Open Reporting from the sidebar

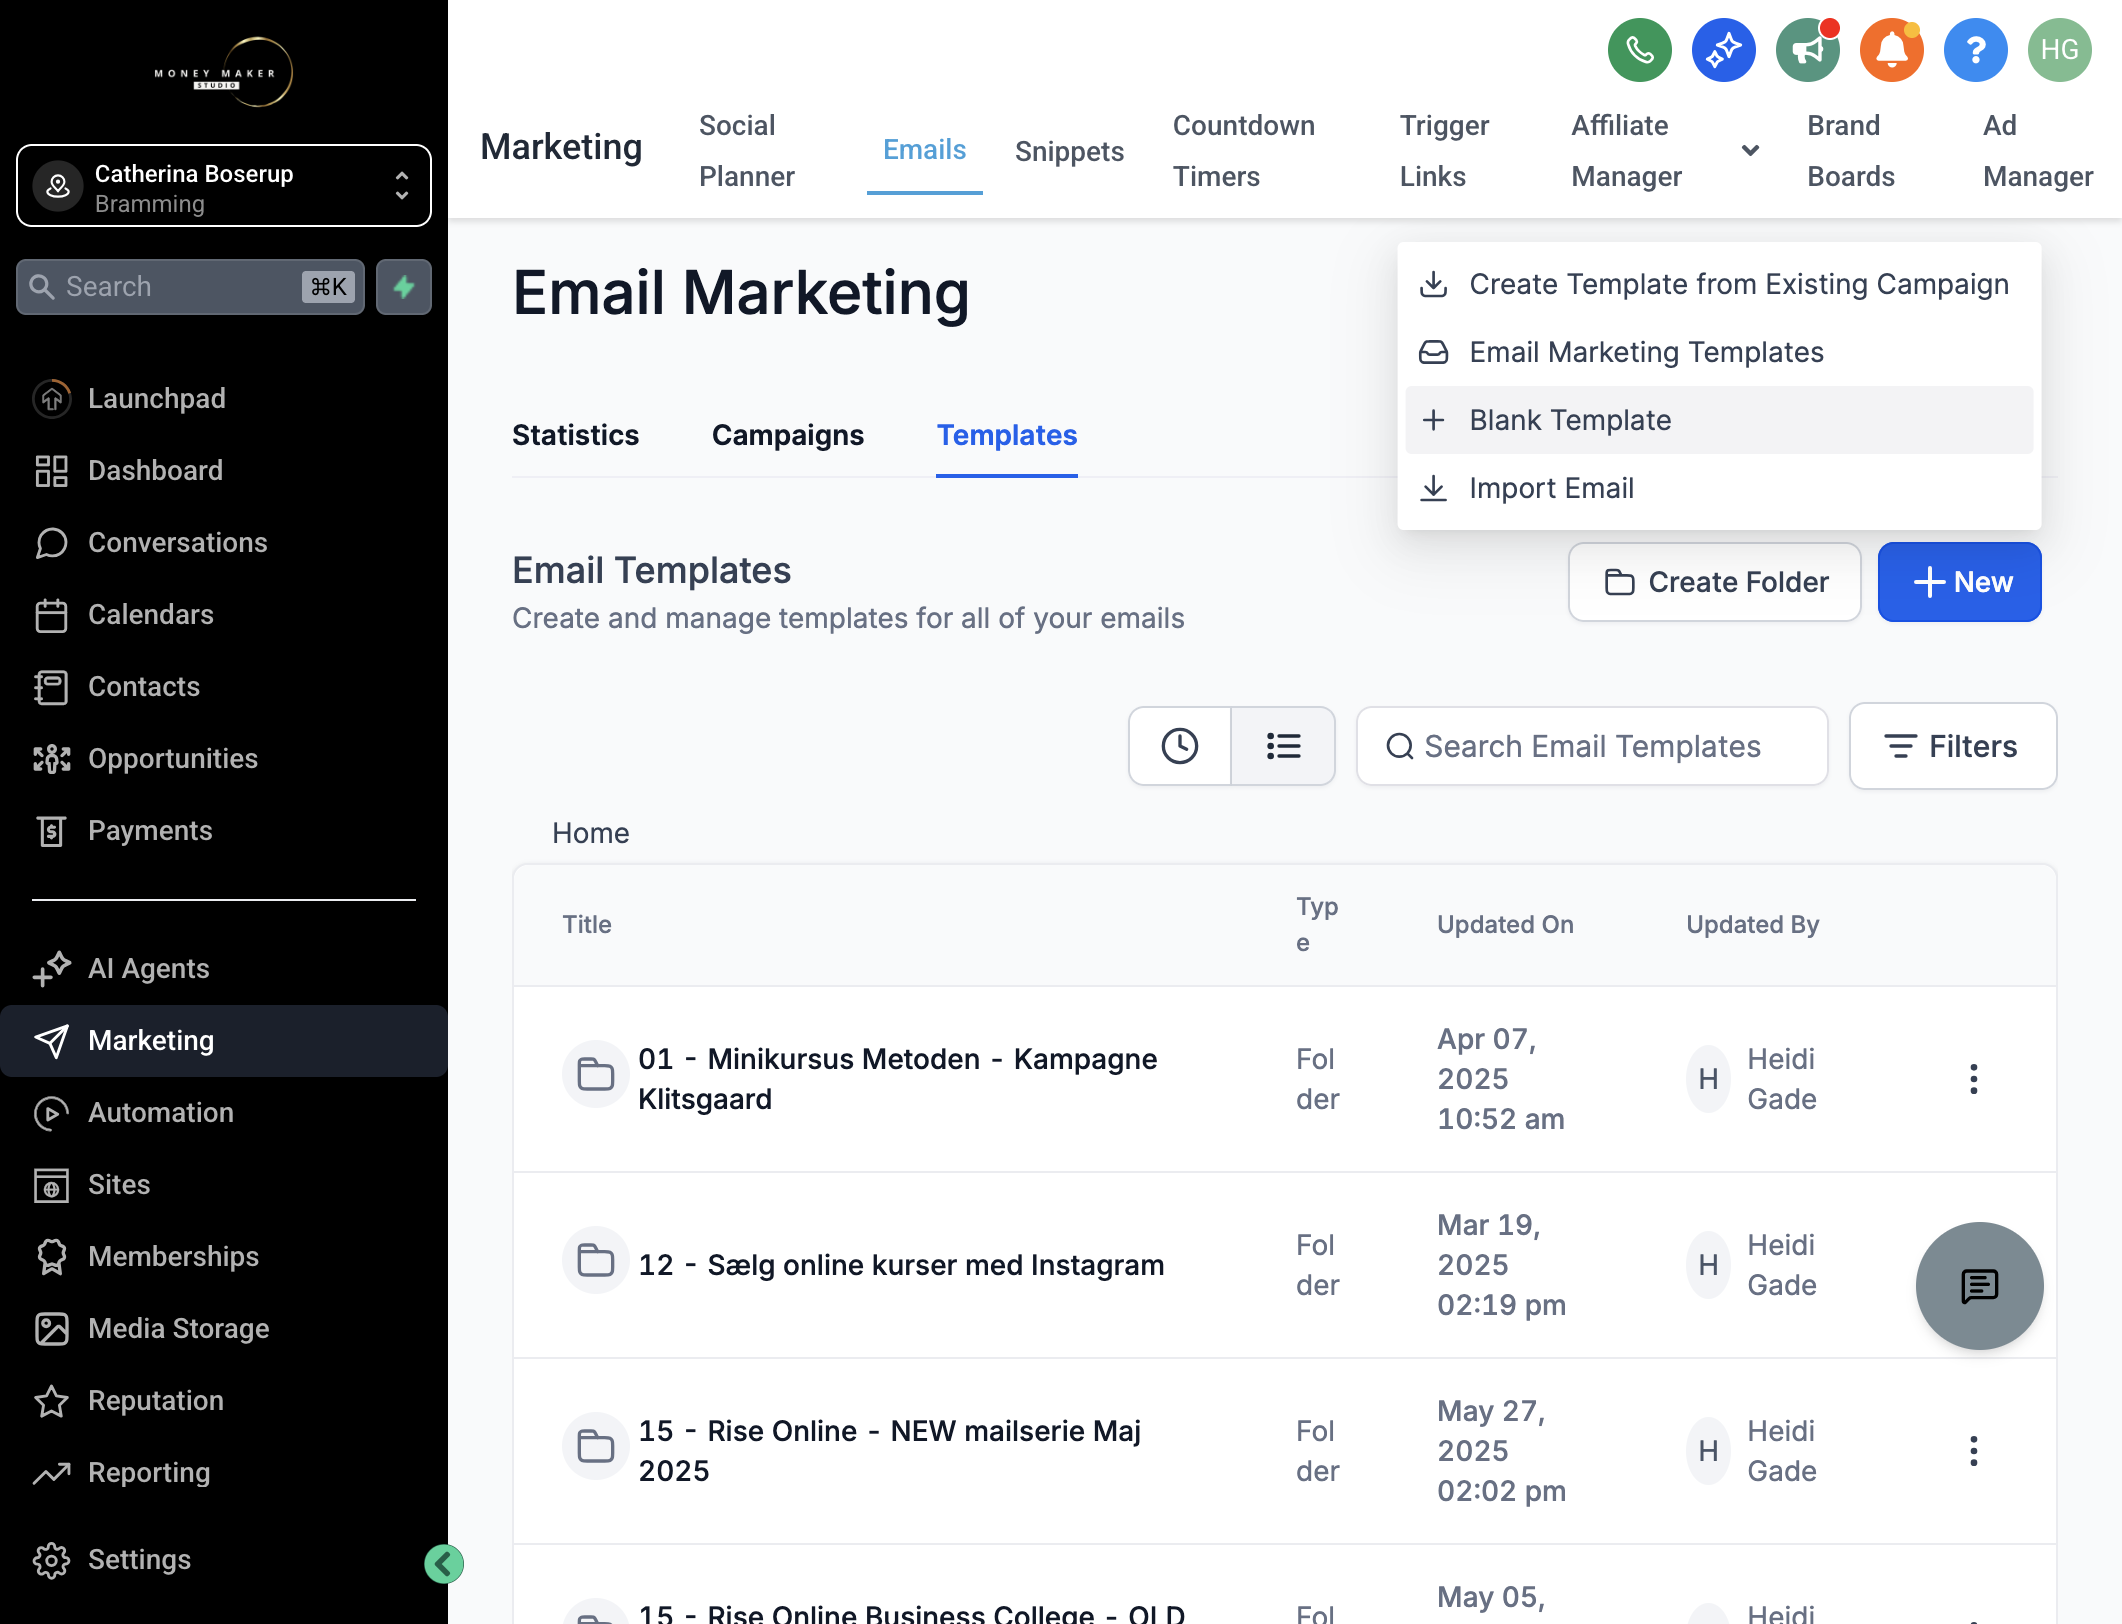point(224,1472)
